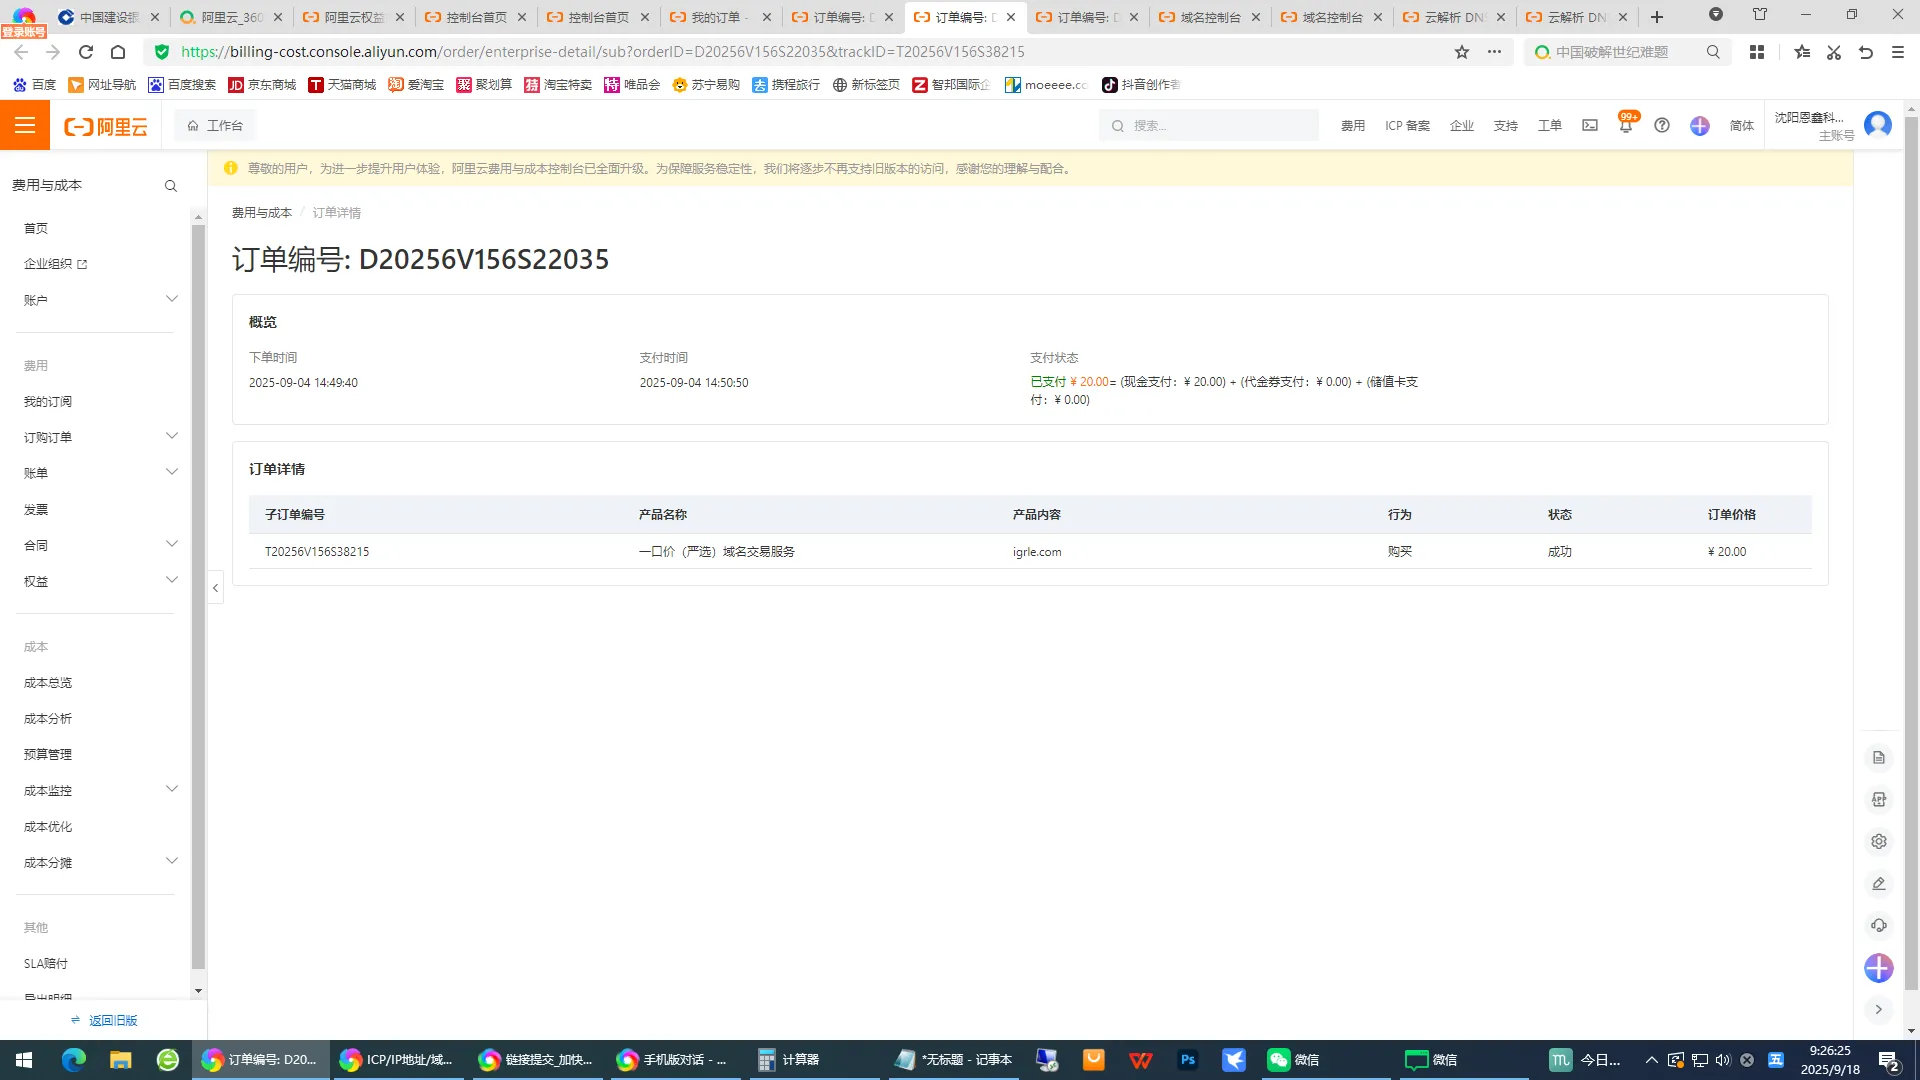Screen dimensions: 1920x1080
Task: Open the settings gear on right panel
Action: coord(1879,842)
